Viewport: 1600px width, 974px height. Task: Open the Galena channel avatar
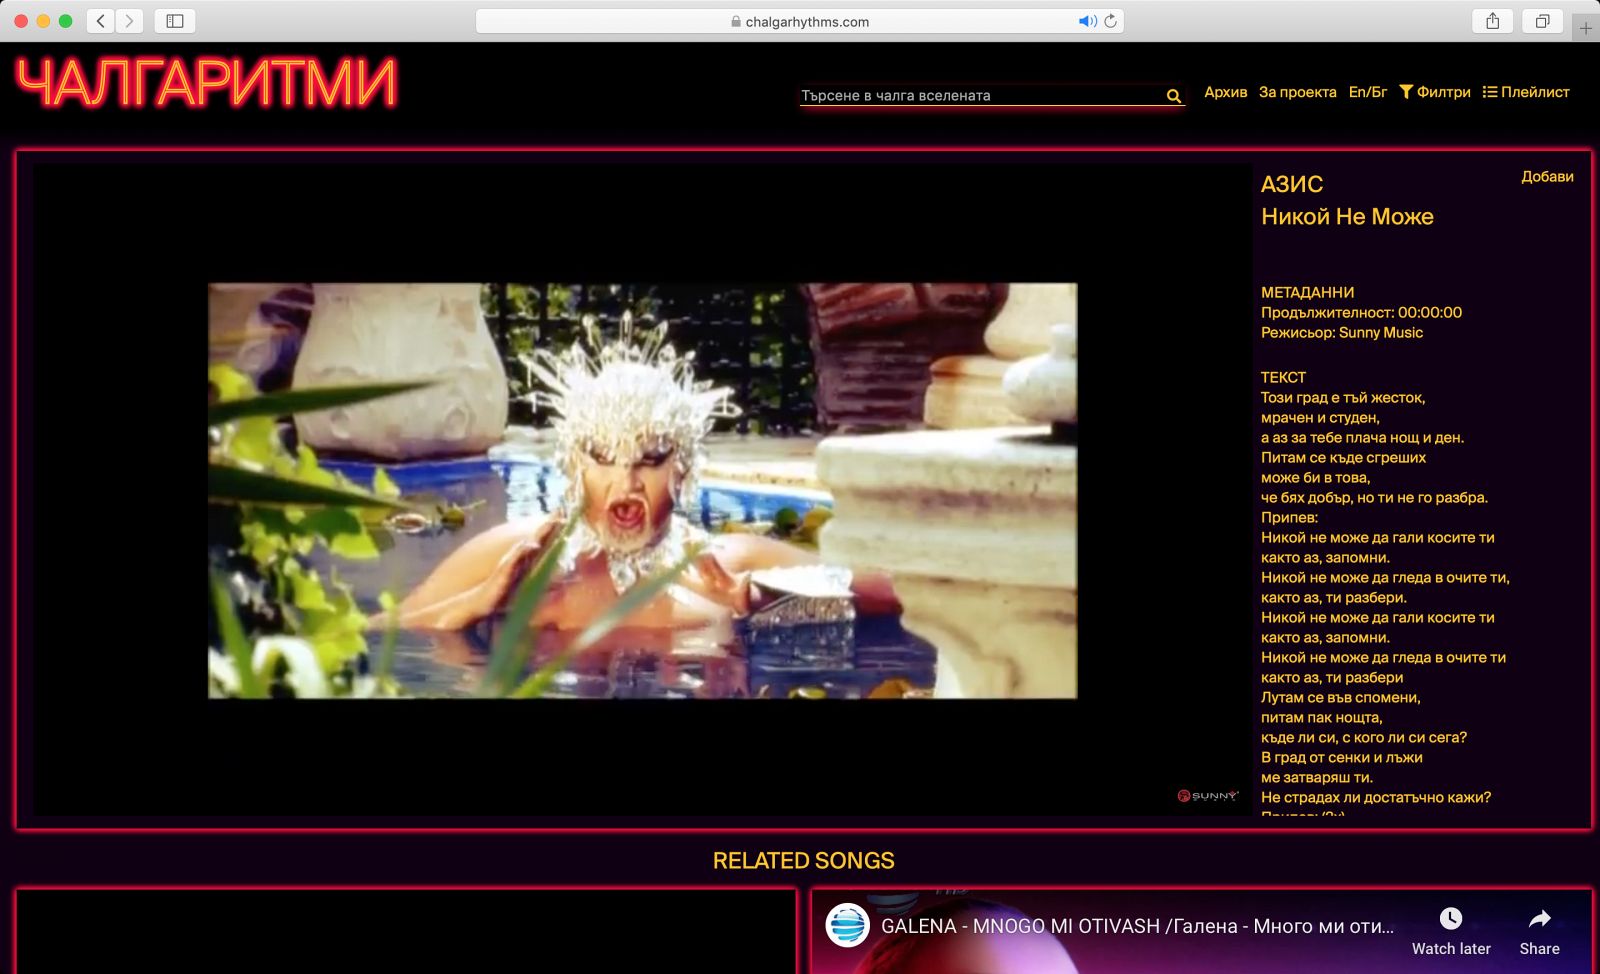847,925
